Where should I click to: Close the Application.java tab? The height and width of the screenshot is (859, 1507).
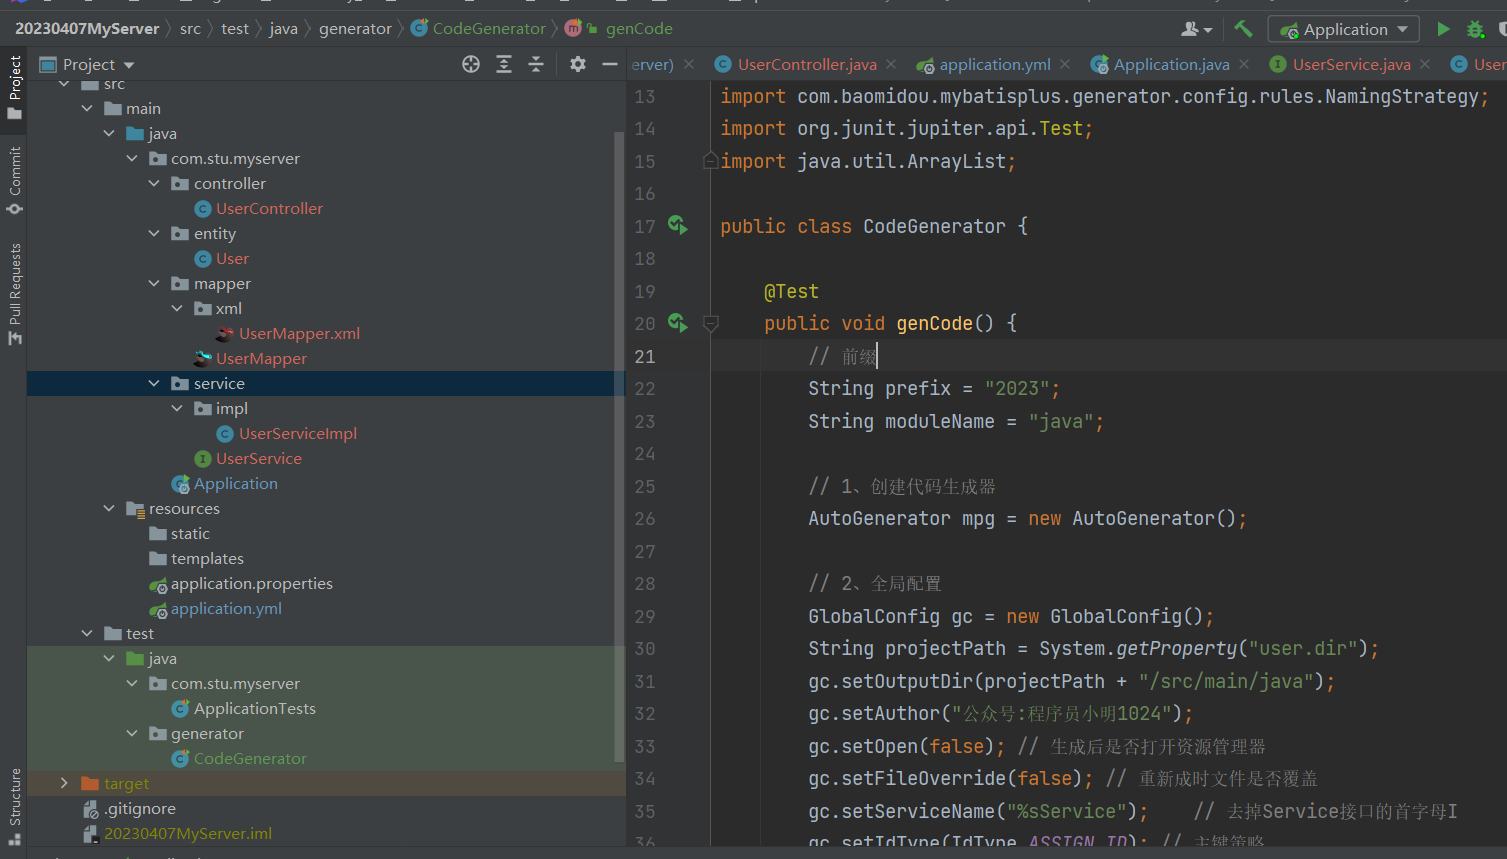coord(1244,64)
